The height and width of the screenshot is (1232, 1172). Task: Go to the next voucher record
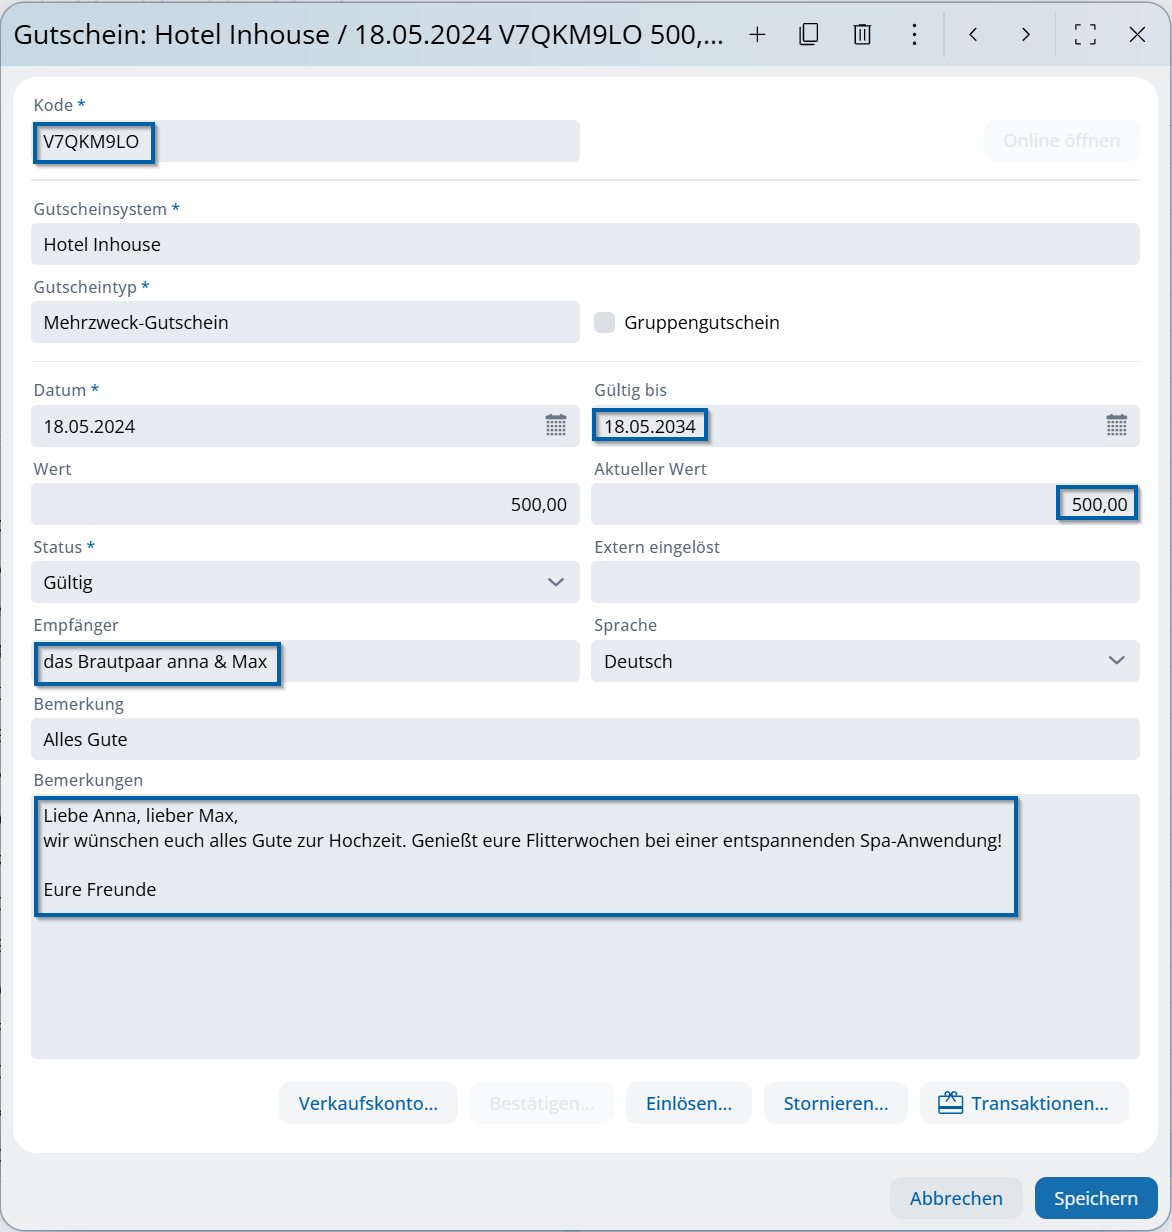[1025, 35]
